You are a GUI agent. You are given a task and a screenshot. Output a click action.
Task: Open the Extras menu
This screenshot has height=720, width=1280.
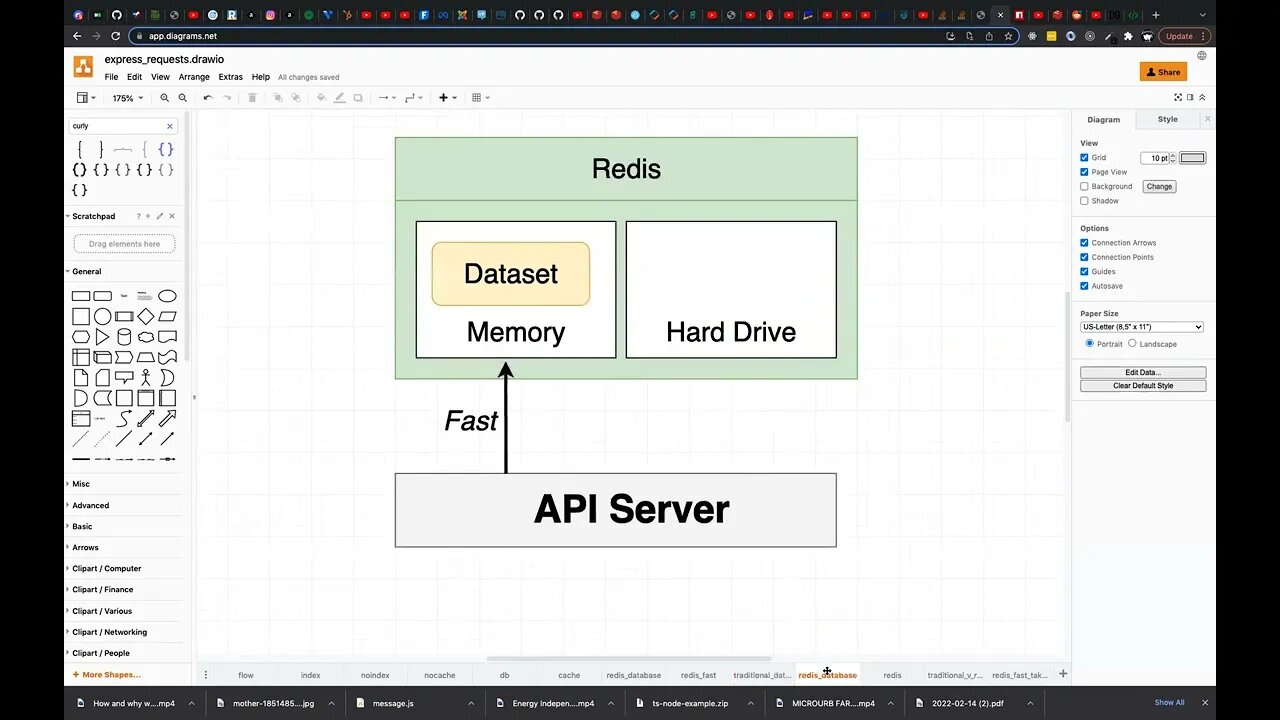[x=229, y=76]
